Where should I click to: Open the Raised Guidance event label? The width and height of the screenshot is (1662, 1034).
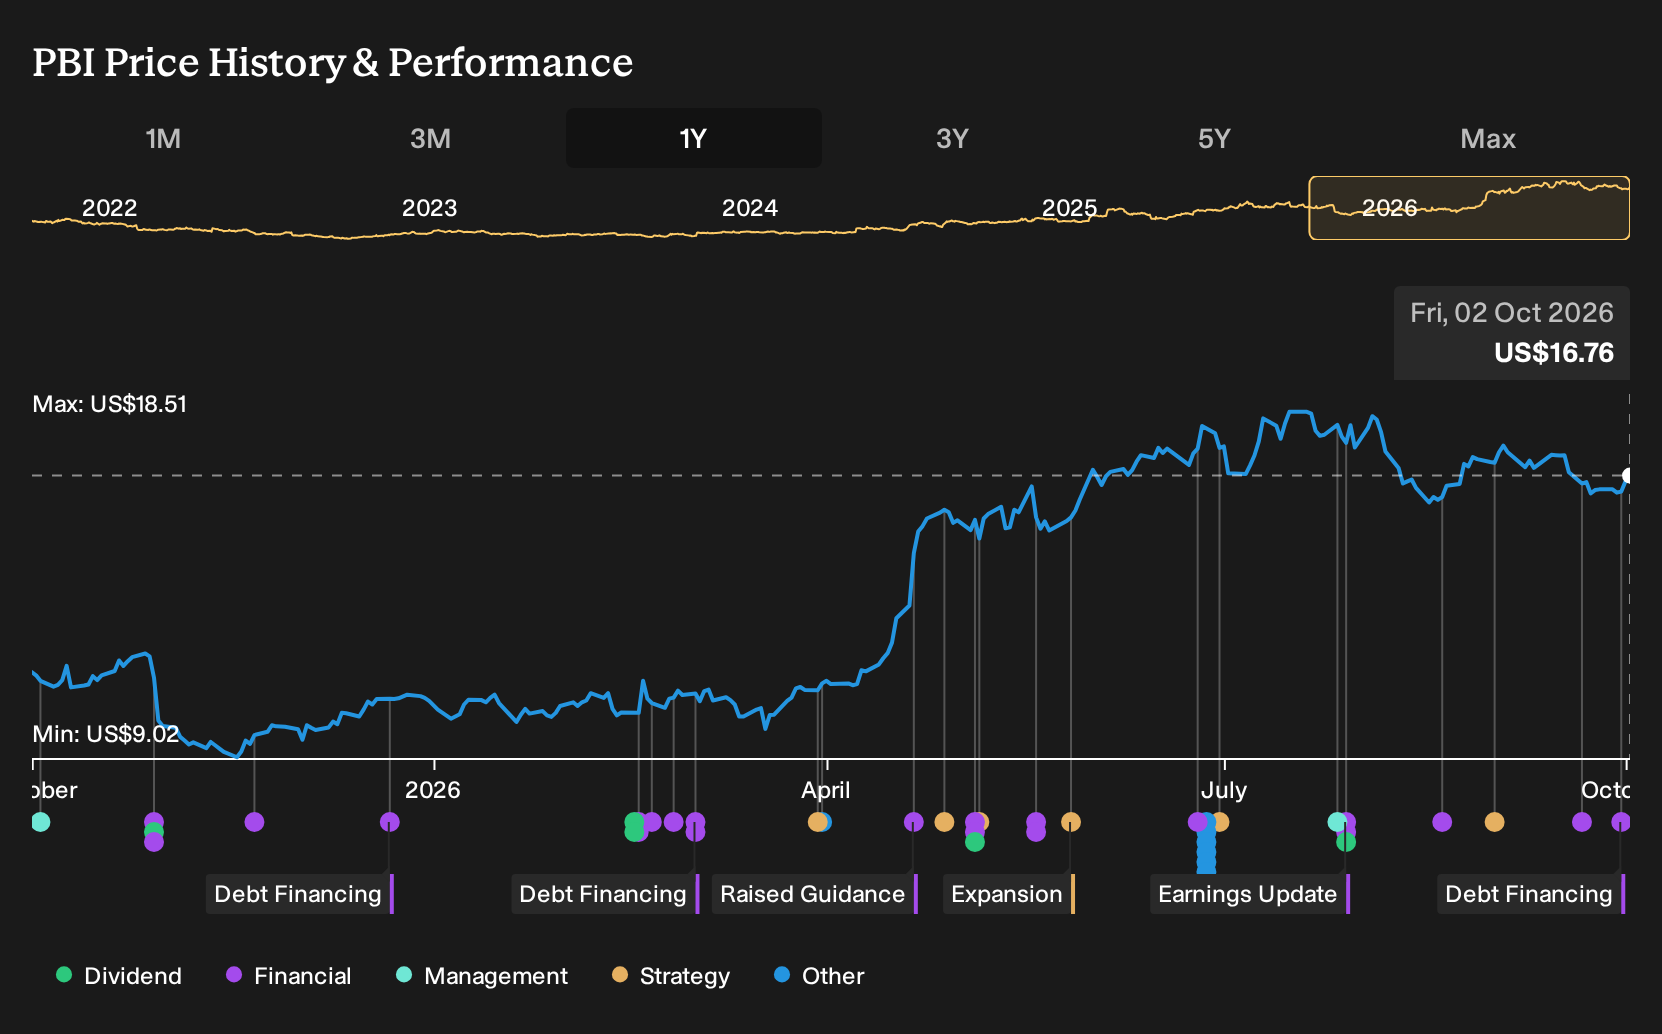(x=815, y=894)
